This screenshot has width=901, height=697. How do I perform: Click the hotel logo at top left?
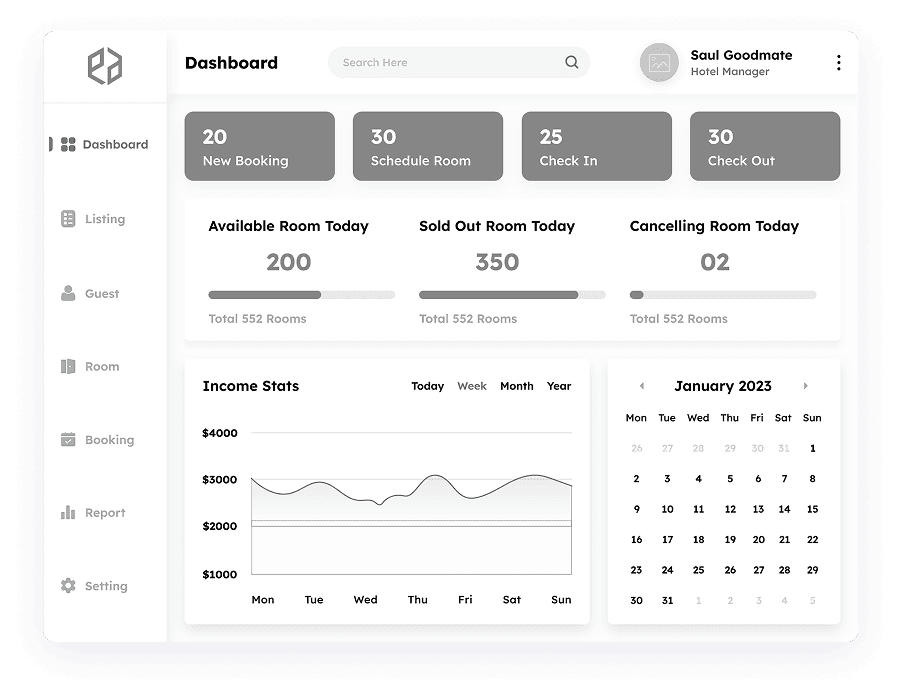(x=105, y=64)
